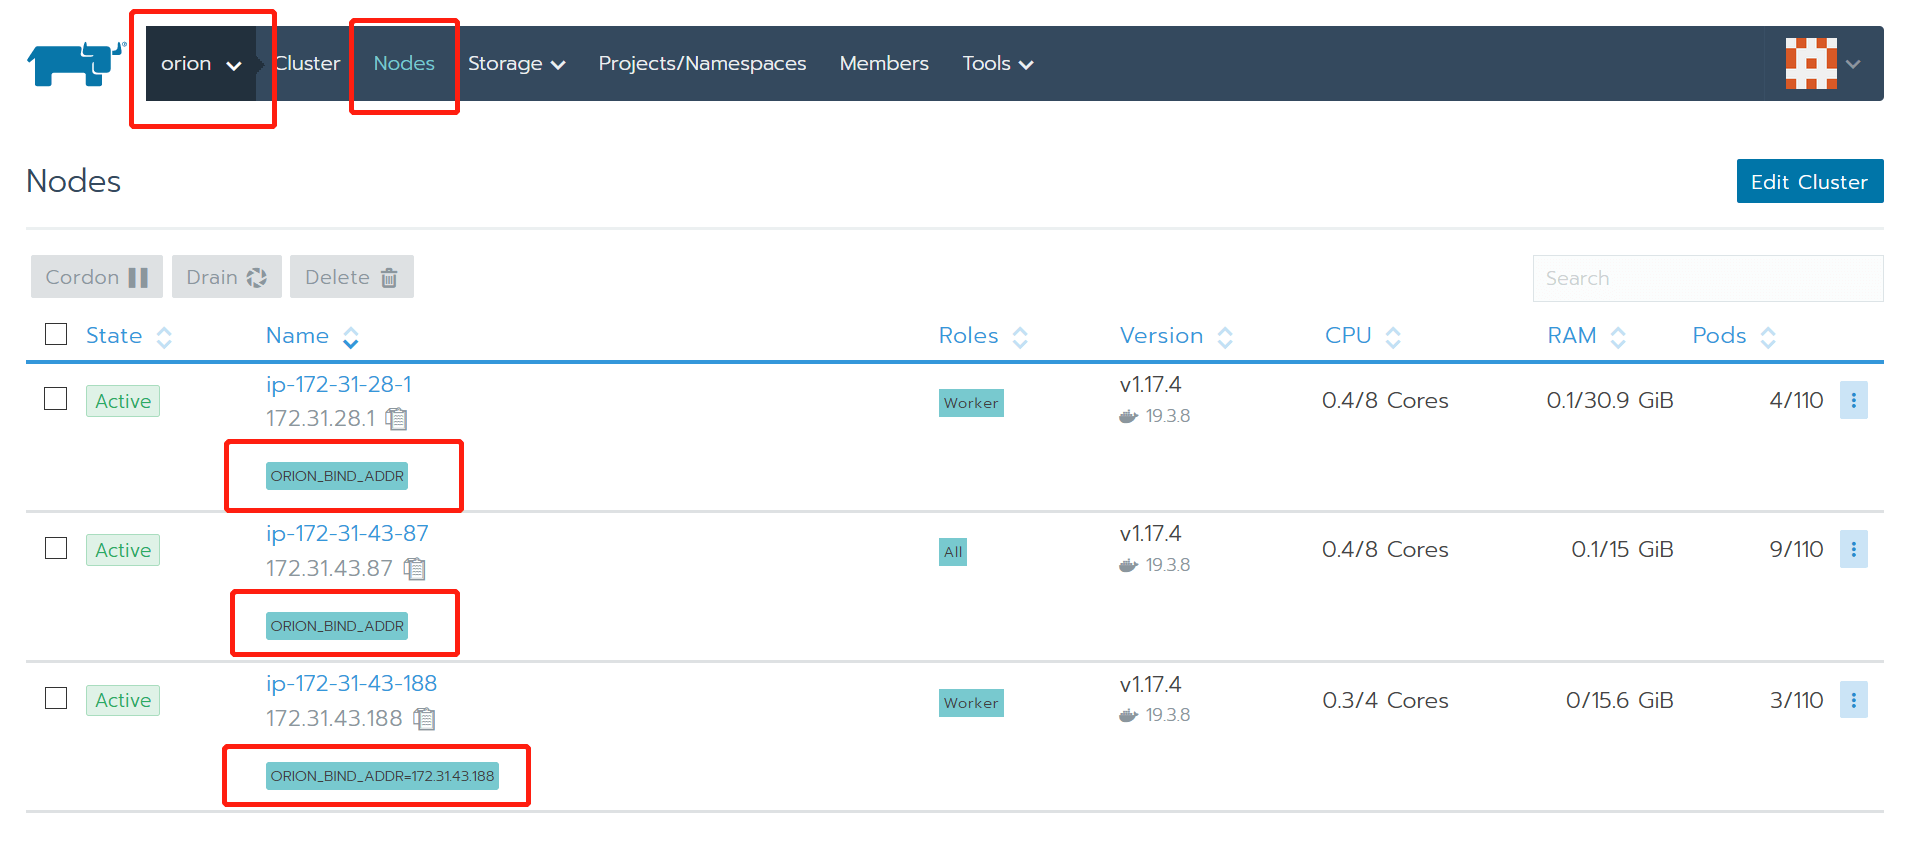Open actions menu for node ip-172-31-28-1
1909x851 pixels.
pyautogui.click(x=1852, y=401)
